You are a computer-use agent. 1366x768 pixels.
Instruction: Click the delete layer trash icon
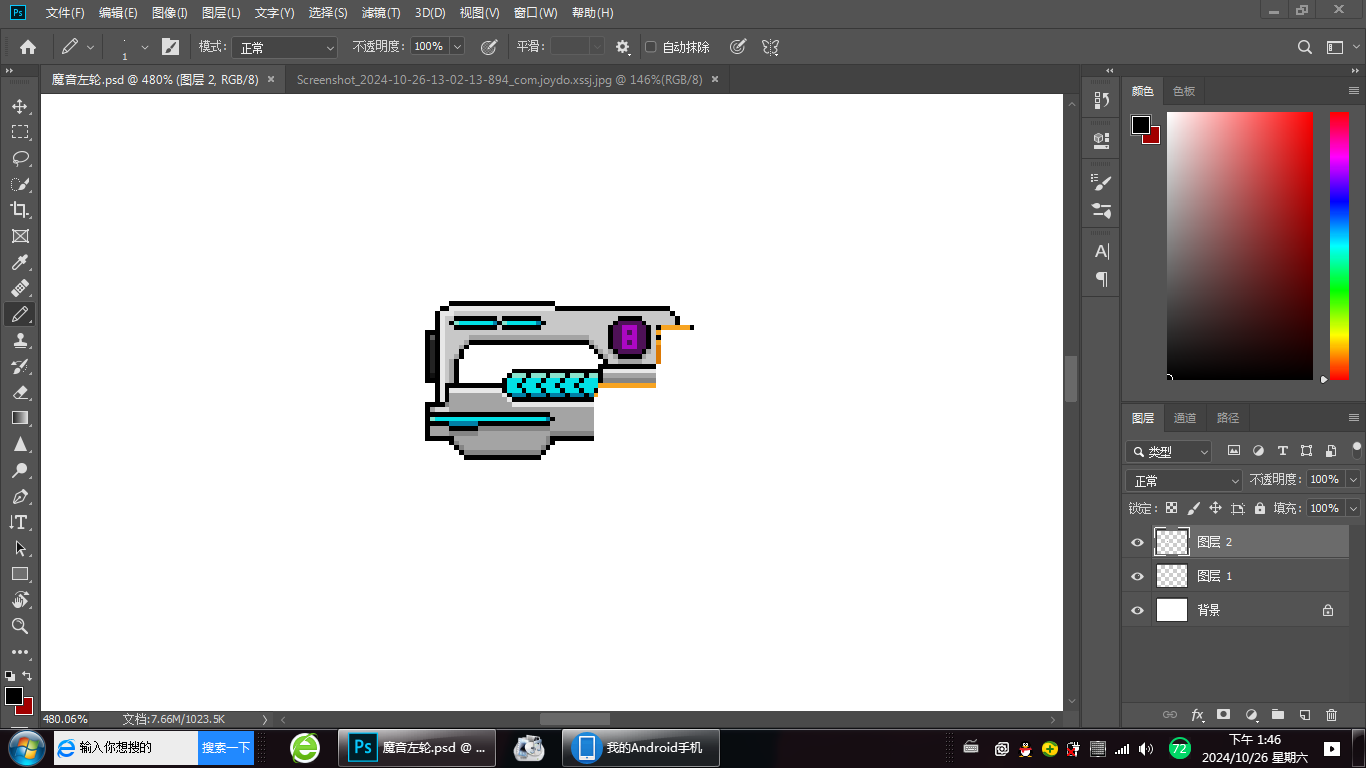(1331, 715)
